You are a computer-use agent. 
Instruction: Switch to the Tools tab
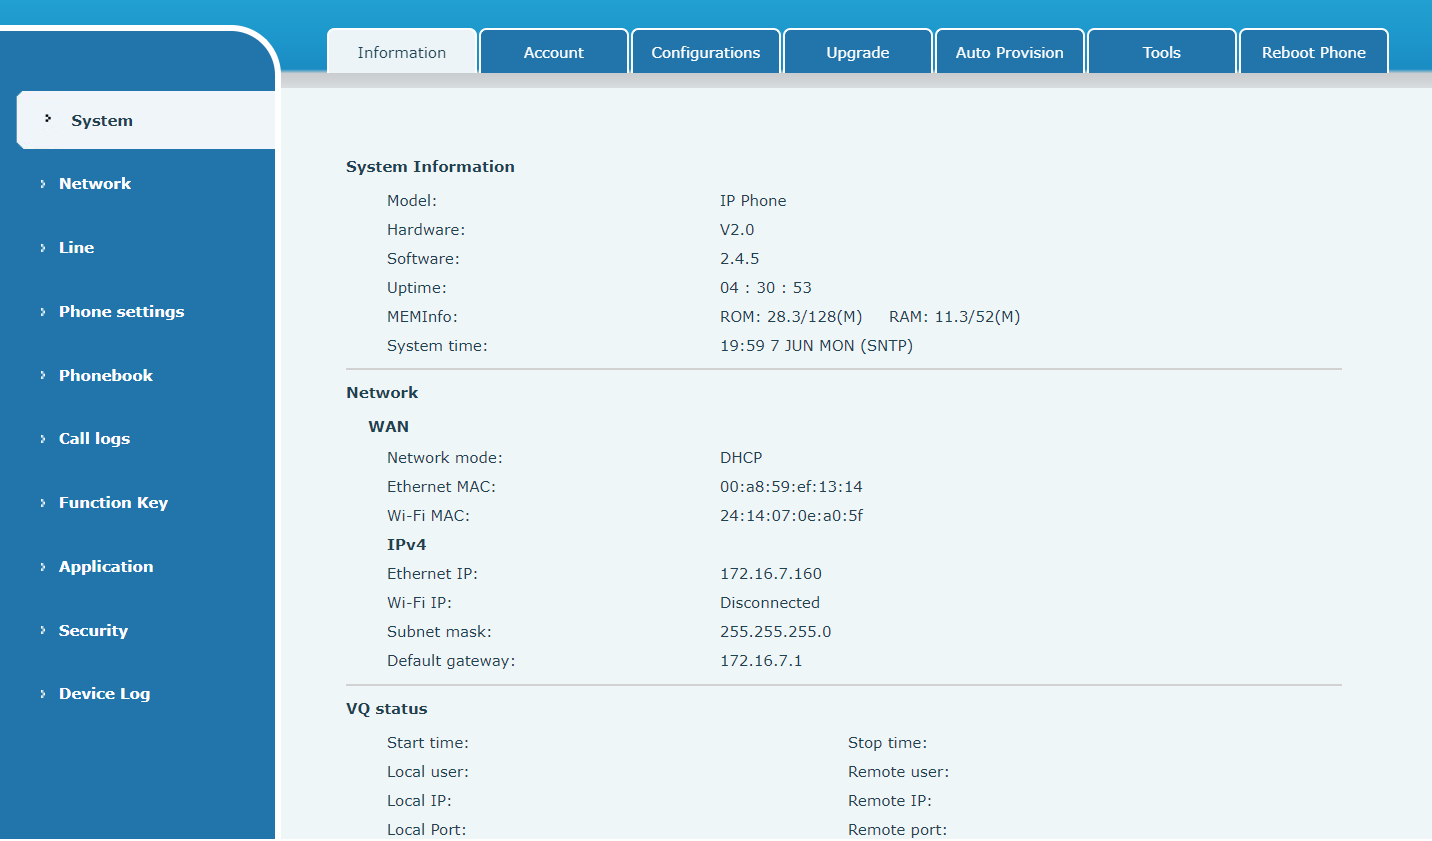click(1161, 51)
